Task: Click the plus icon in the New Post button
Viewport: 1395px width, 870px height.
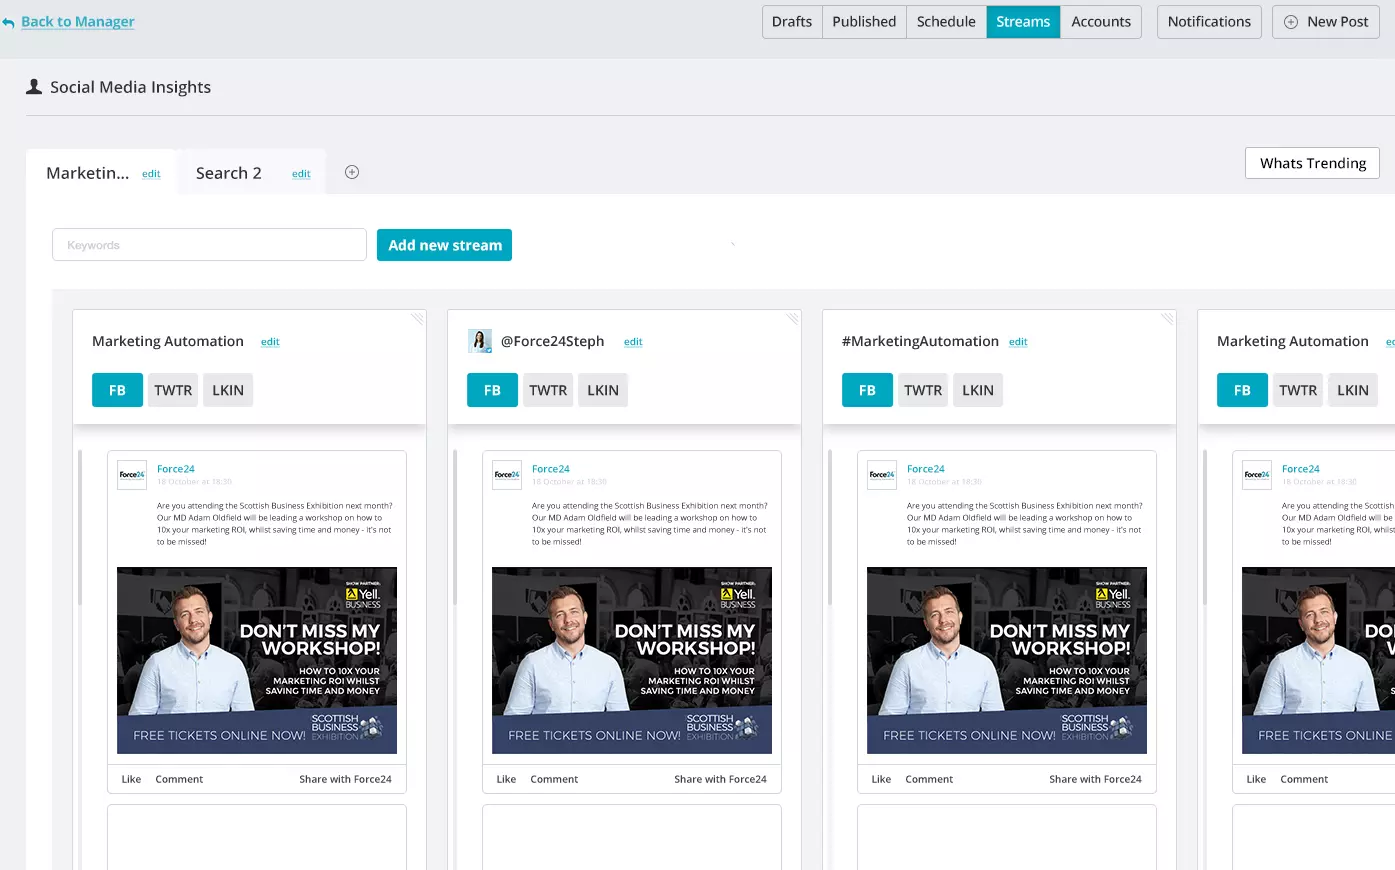Action: tap(1291, 22)
